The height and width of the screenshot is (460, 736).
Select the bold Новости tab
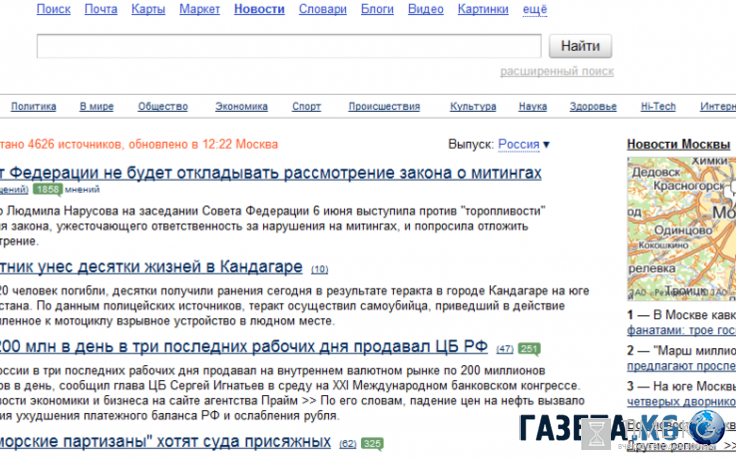(260, 9)
